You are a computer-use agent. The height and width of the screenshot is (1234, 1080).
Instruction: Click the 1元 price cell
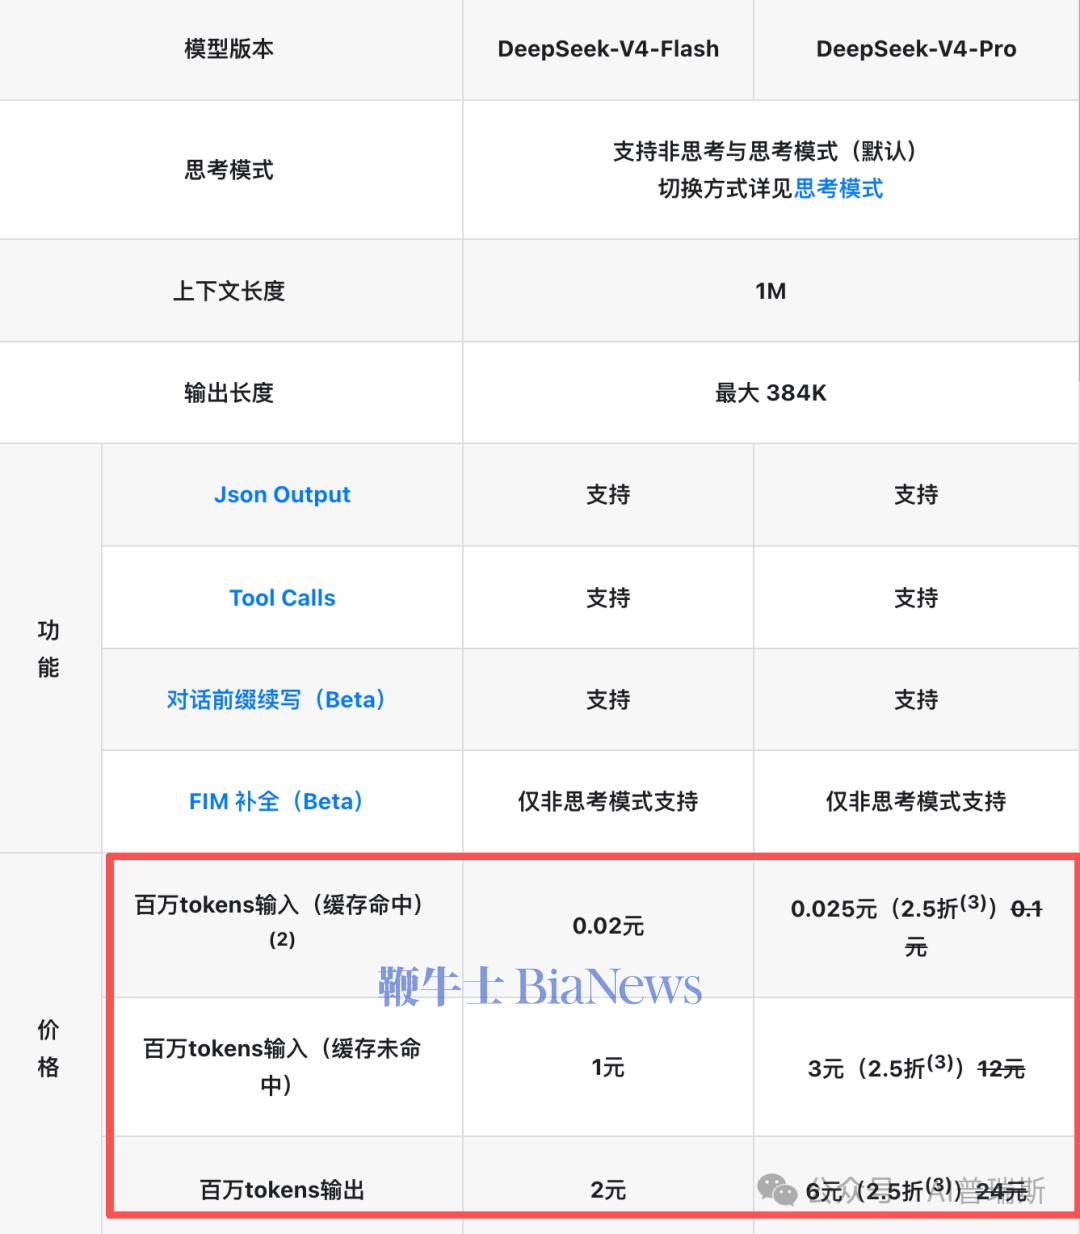tap(608, 1068)
